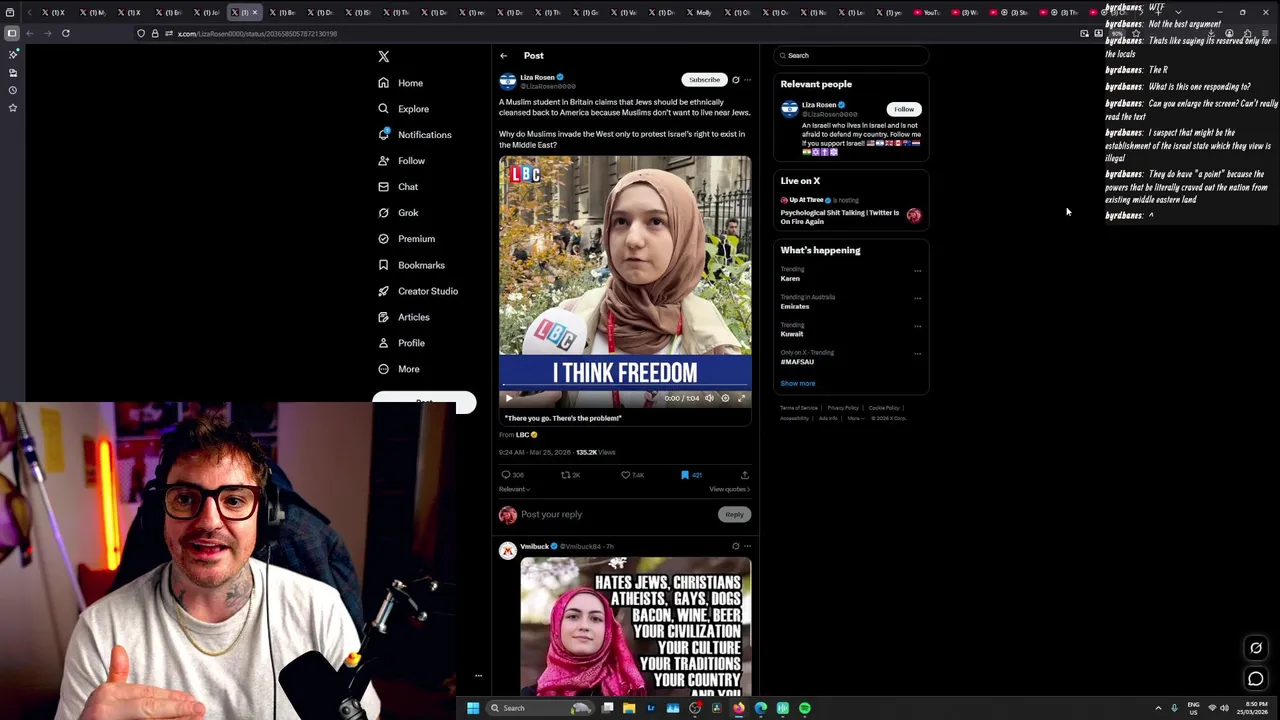Click the padlock site info icon

[154, 33]
